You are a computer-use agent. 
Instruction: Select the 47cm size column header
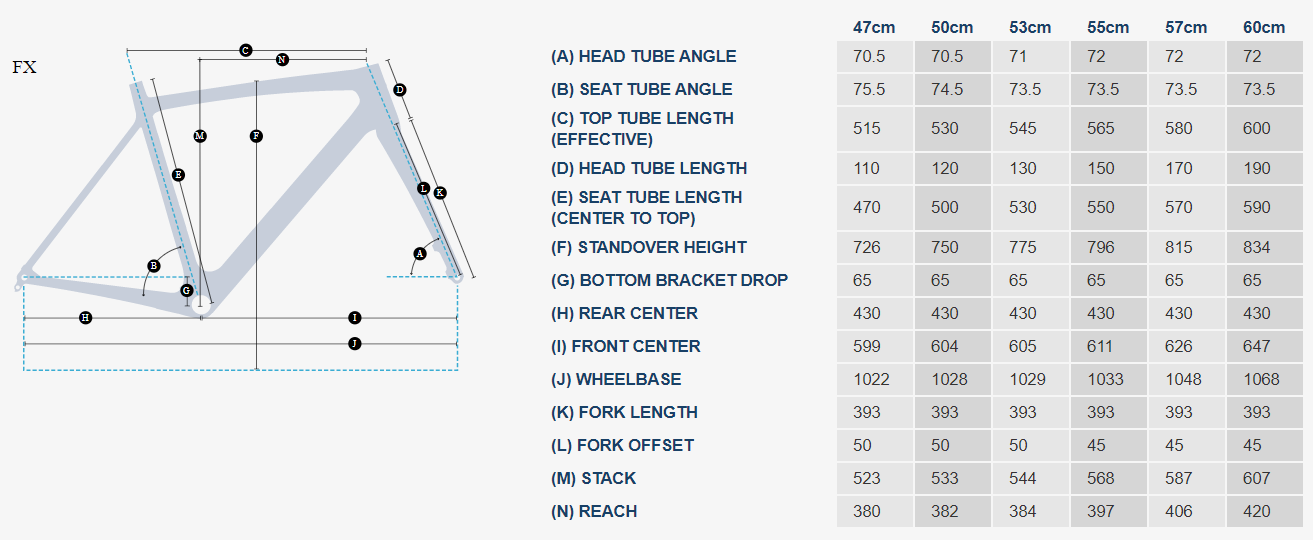(874, 27)
